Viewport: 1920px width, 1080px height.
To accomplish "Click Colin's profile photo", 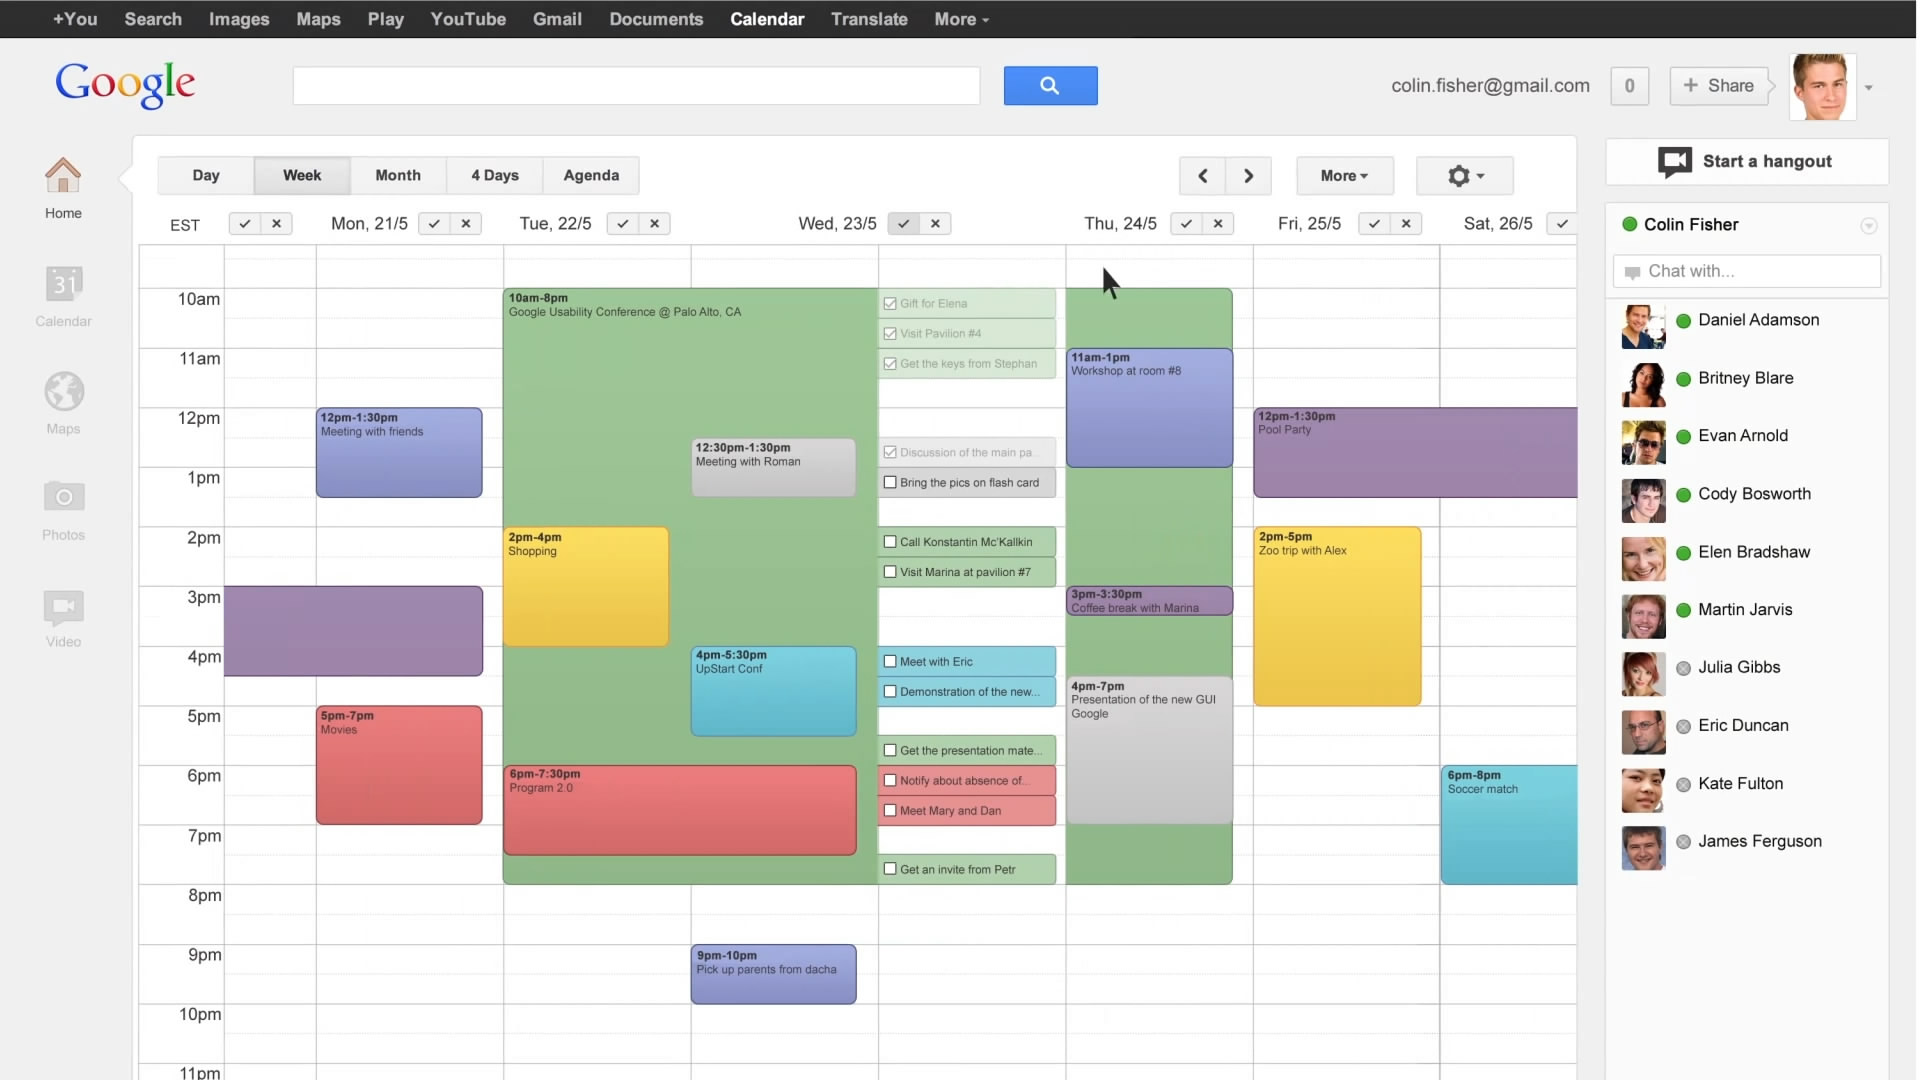I will coord(1822,87).
